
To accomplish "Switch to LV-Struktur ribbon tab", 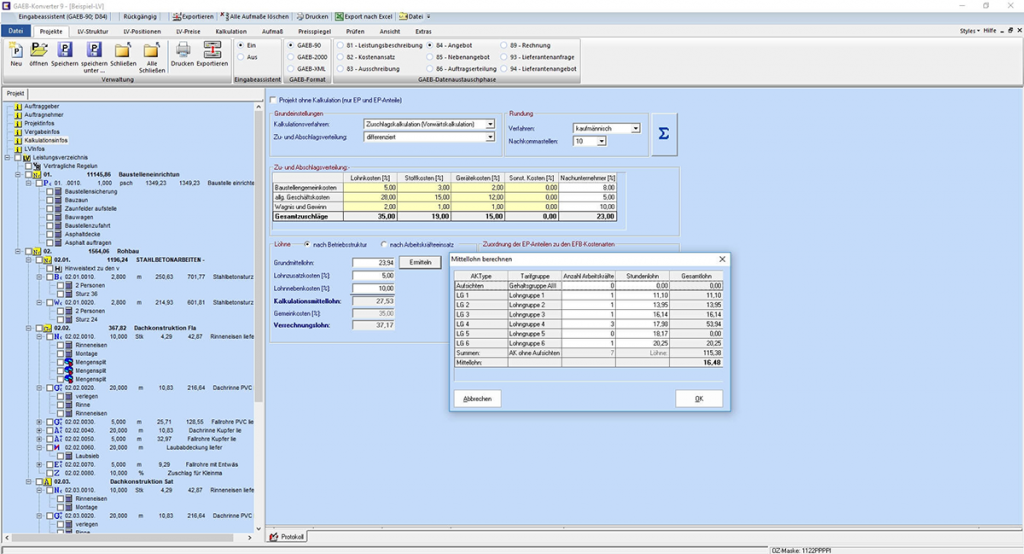I will [93, 31].
